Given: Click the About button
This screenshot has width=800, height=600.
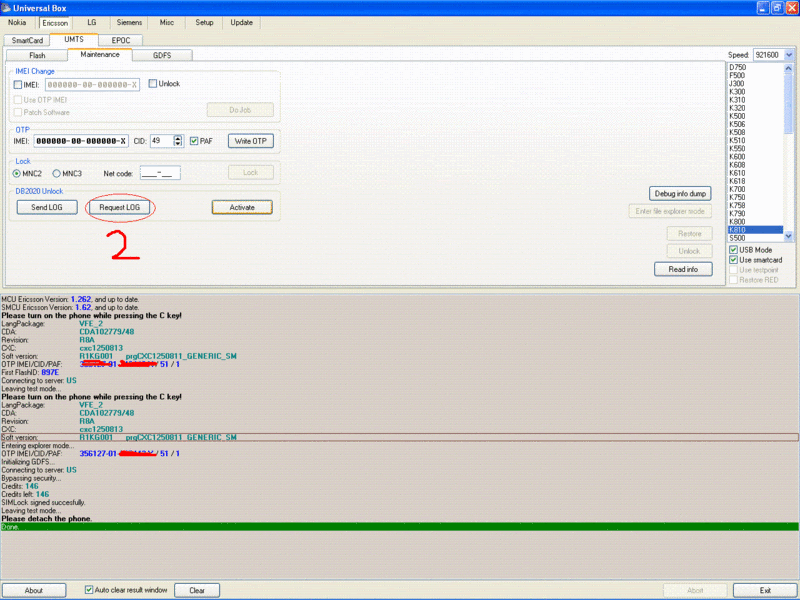Looking at the screenshot, I should [34, 590].
